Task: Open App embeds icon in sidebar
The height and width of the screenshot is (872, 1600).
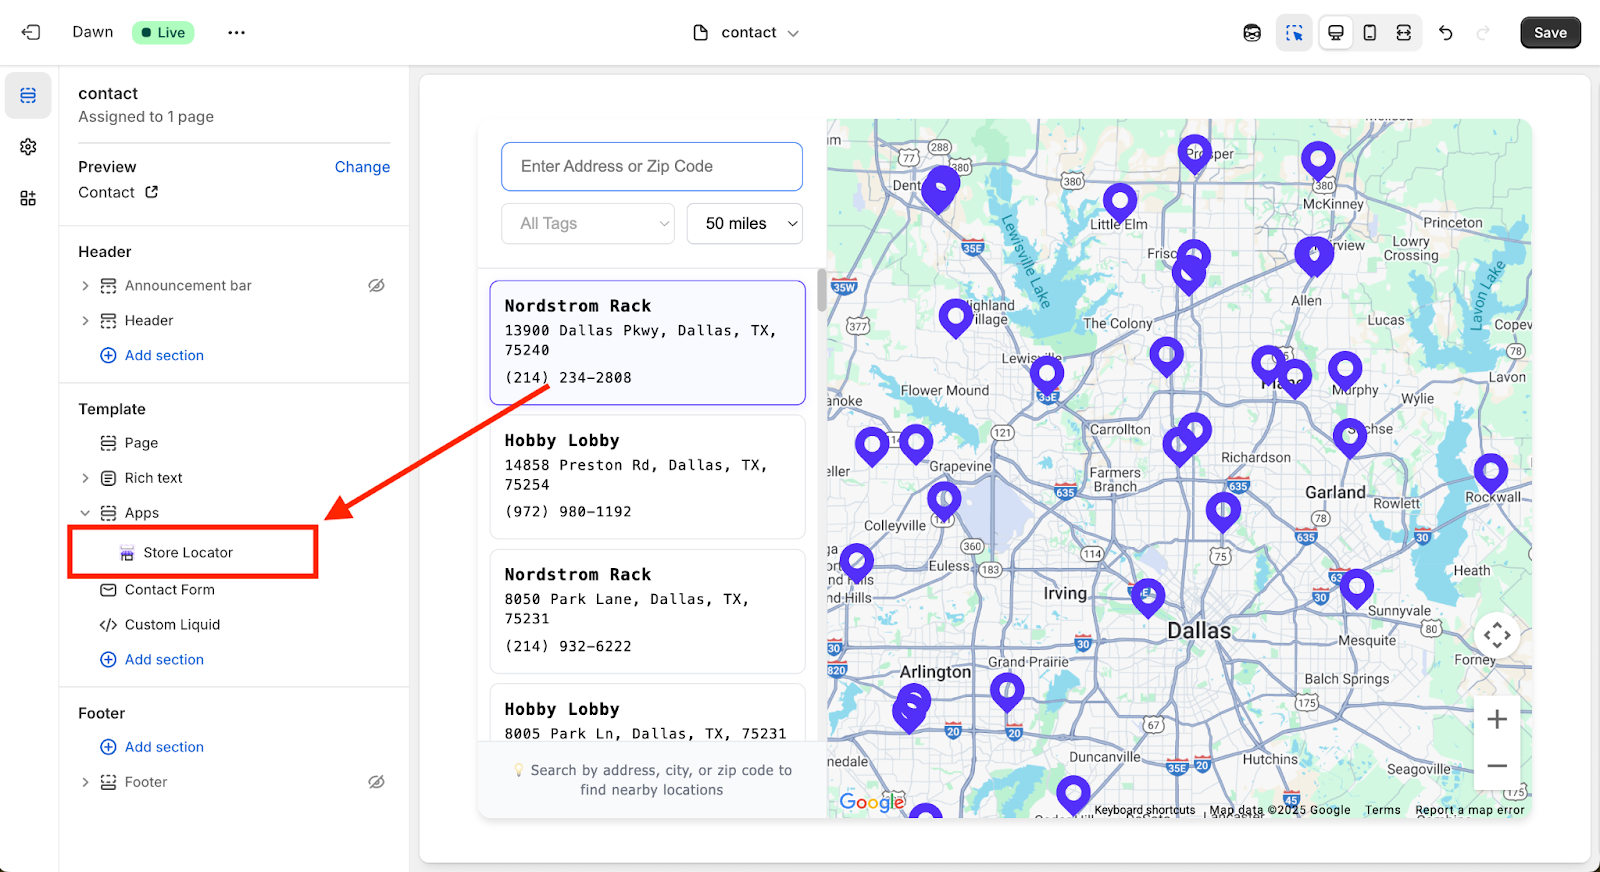Action: coord(28,198)
